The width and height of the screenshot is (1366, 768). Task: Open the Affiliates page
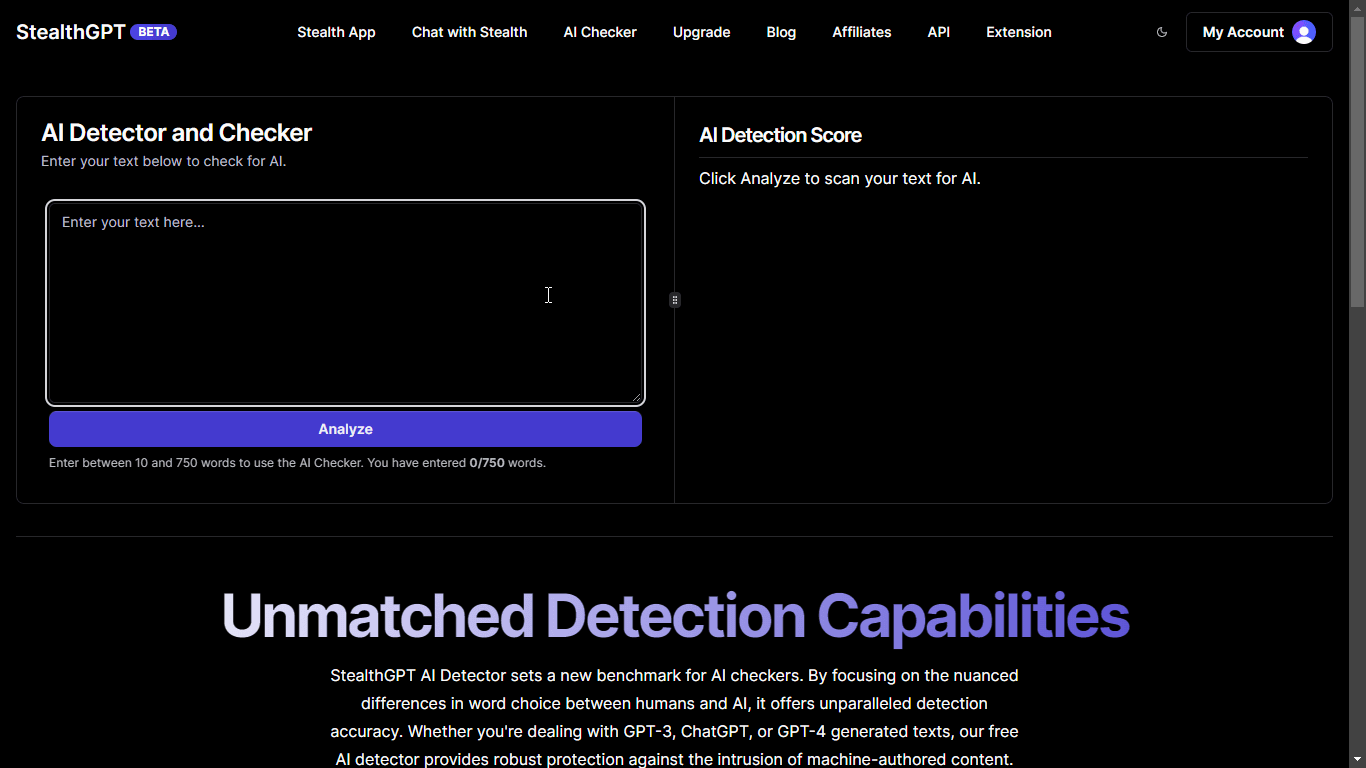point(861,32)
